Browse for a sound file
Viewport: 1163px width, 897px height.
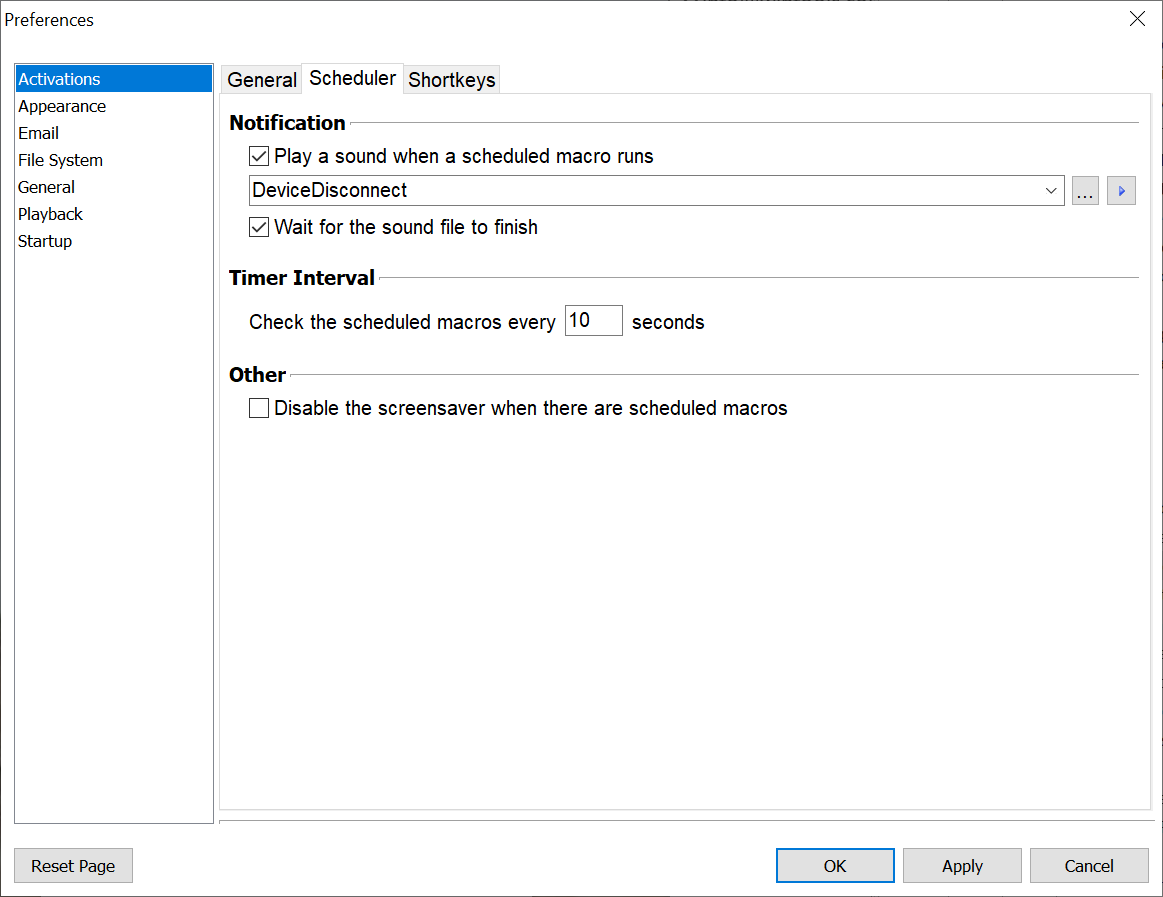click(1085, 191)
